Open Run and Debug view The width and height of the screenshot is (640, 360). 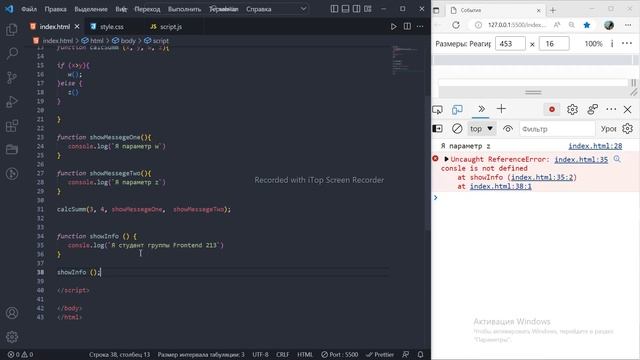coord(12,101)
